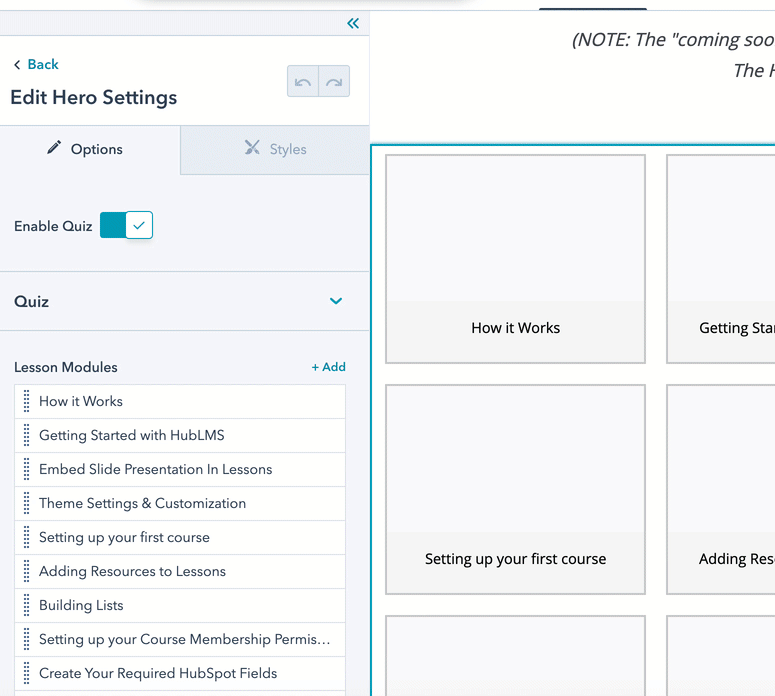775x696 pixels.
Task: Add a new lesson module
Action: 329,367
